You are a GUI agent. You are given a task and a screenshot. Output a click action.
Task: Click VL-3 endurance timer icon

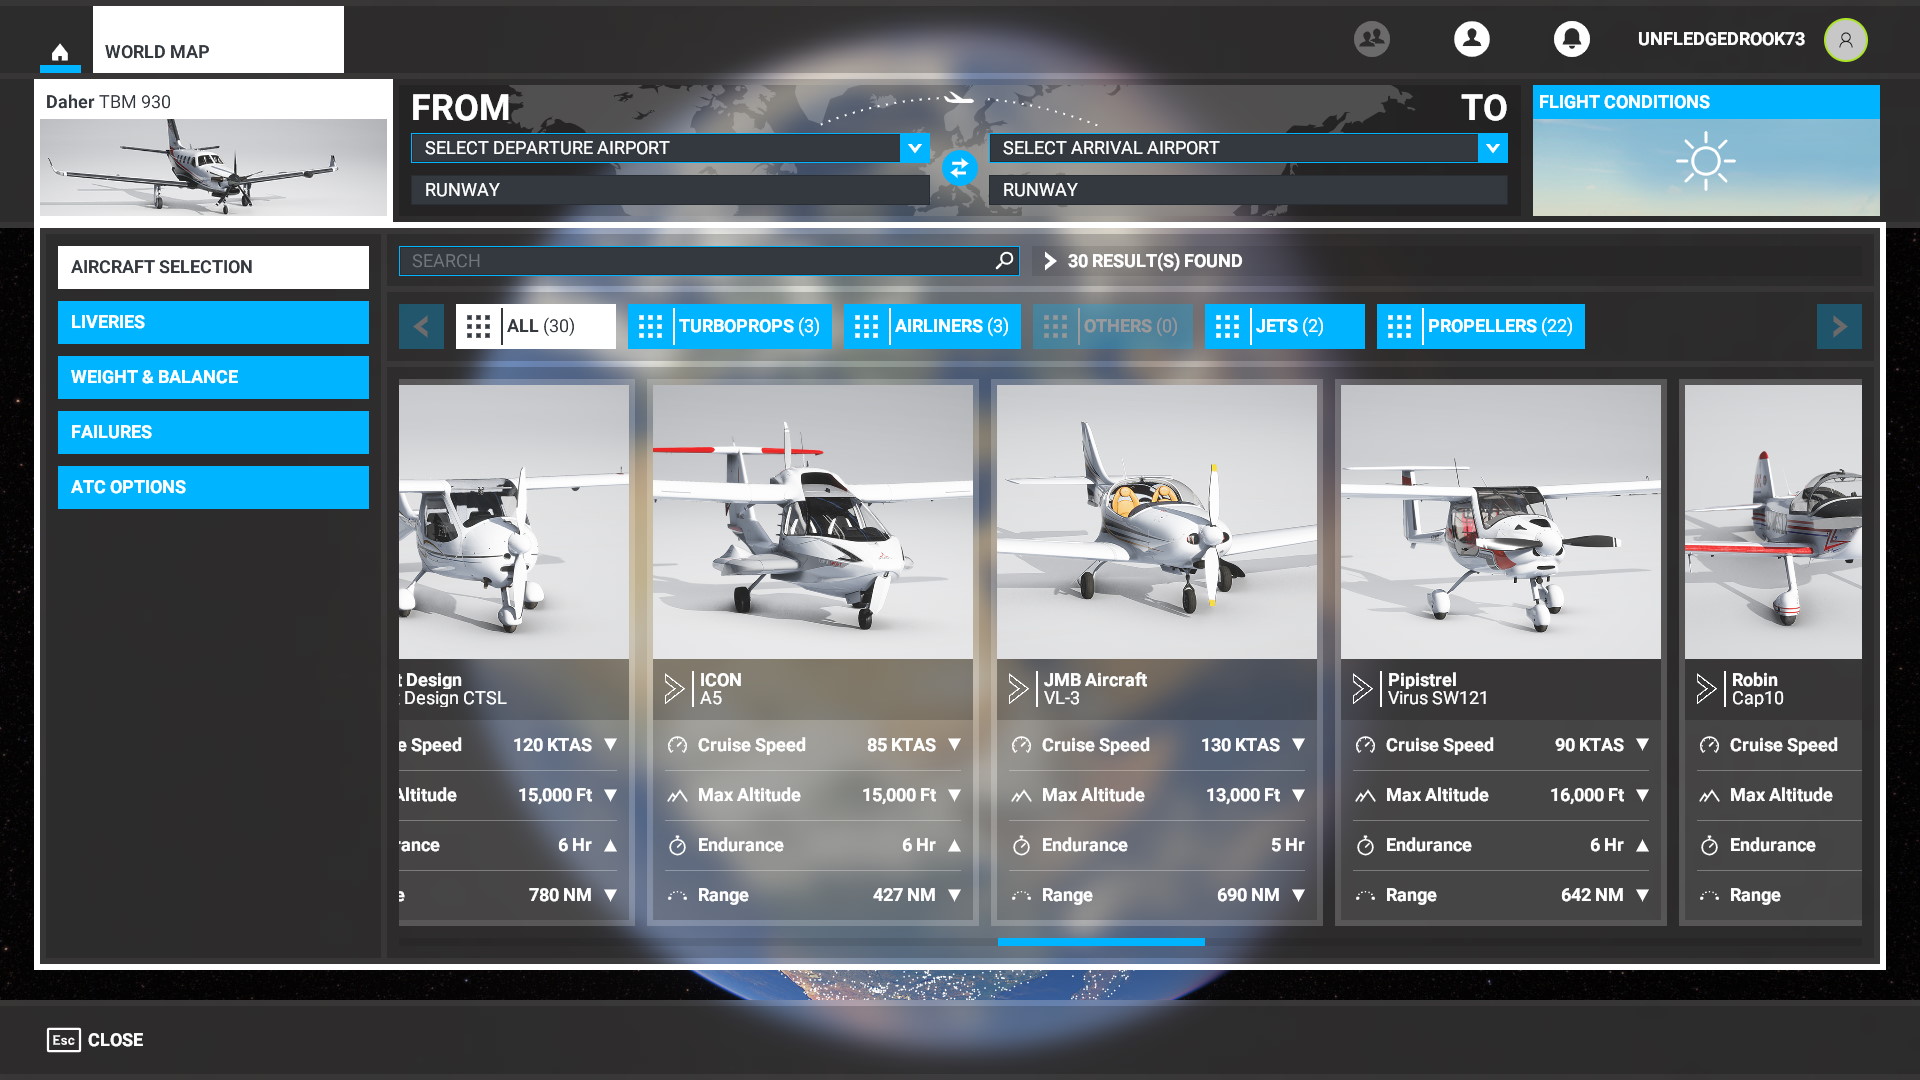tap(1021, 845)
